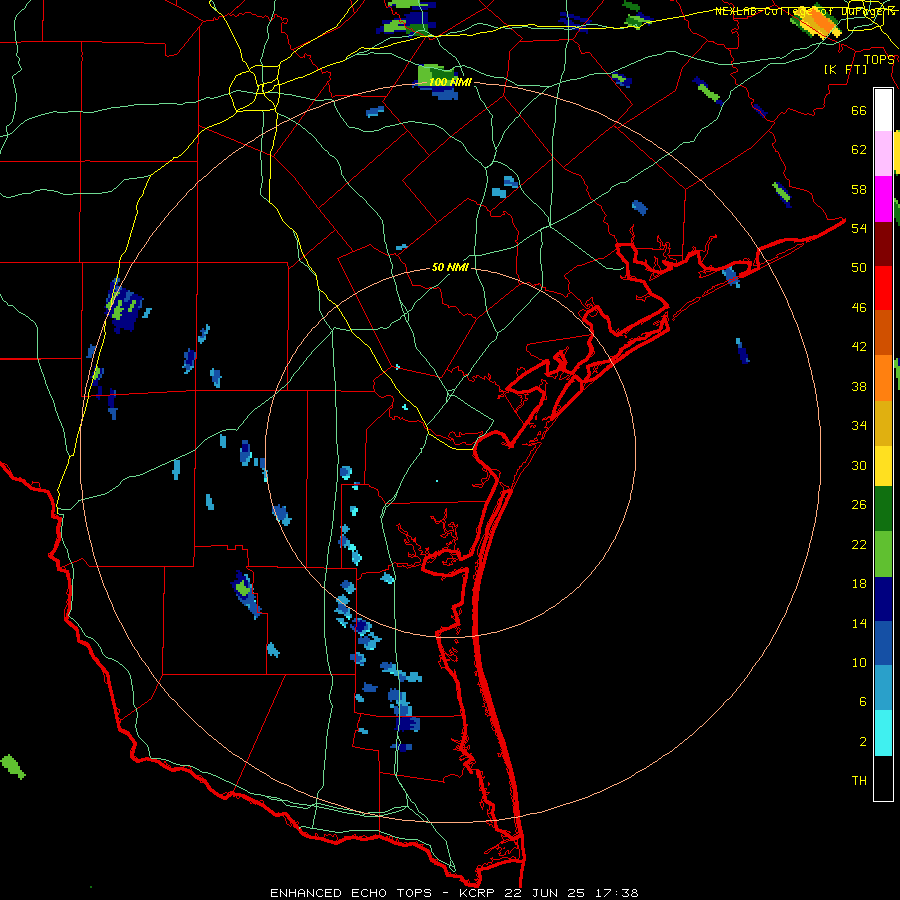This screenshot has width=900, height=900.
Task: Click the legend value "6"
Action: (x=863, y=702)
